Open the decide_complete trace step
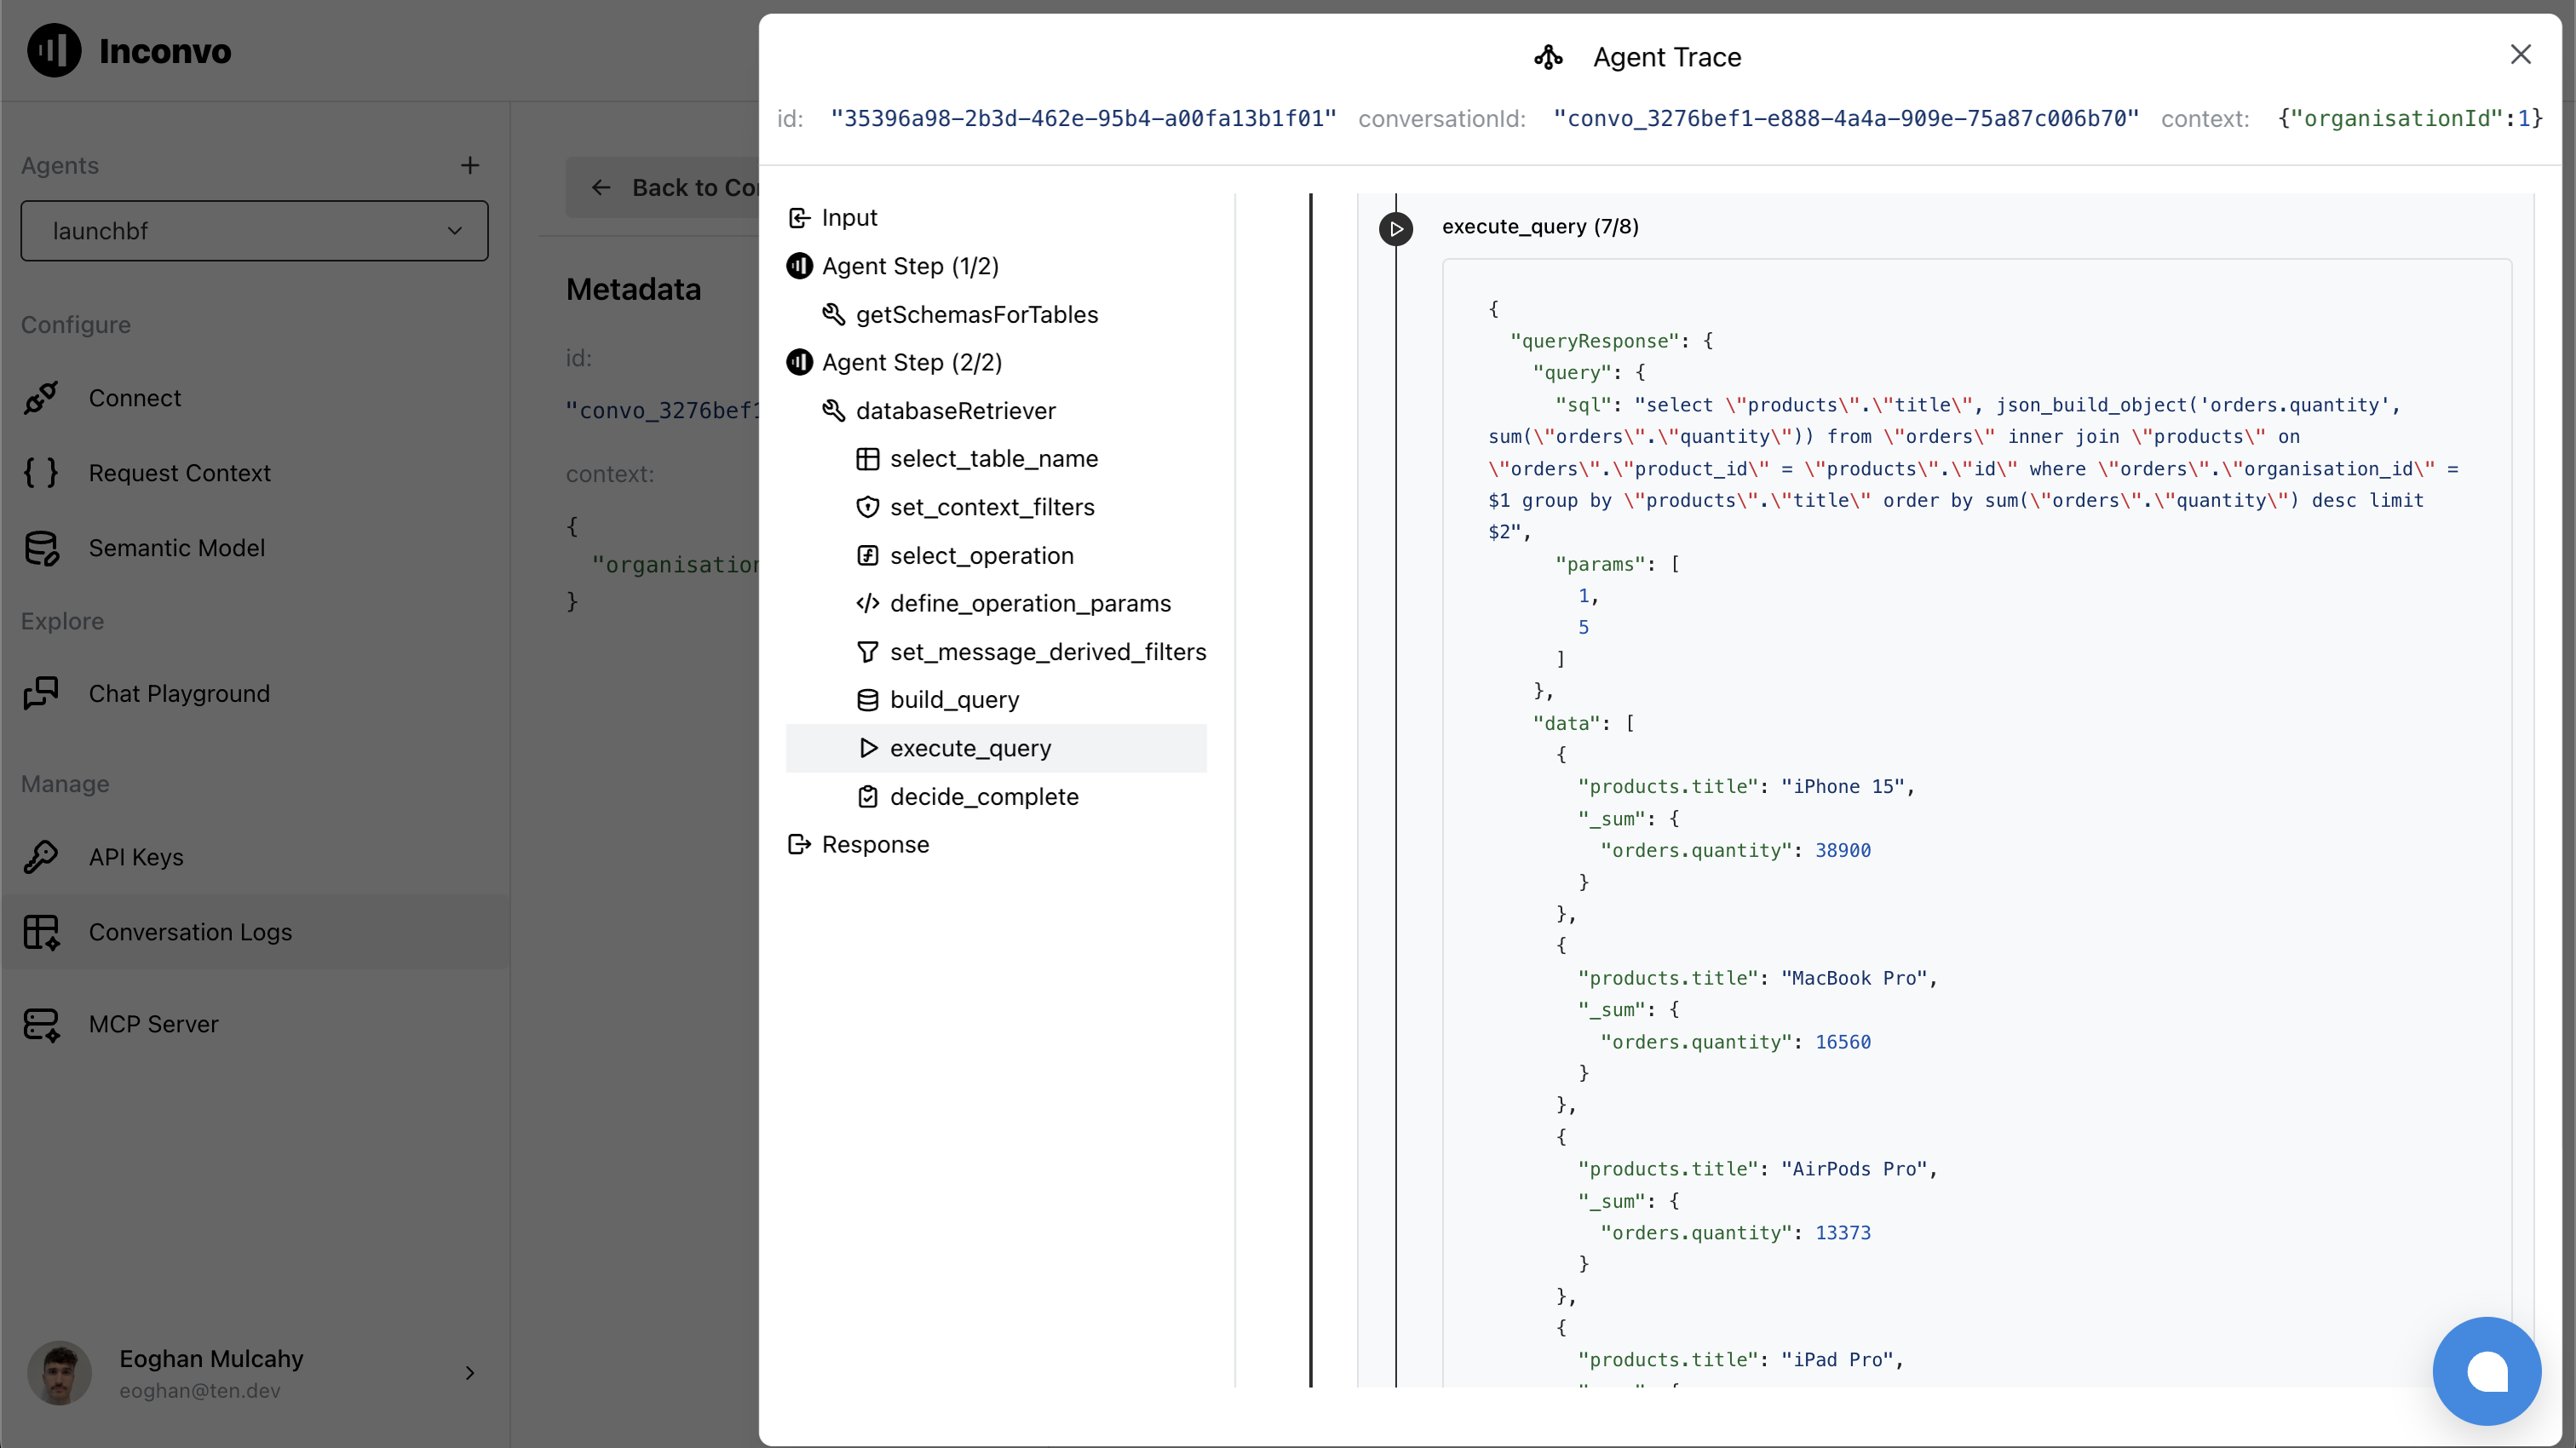This screenshot has width=2576, height=1448. point(983,797)
